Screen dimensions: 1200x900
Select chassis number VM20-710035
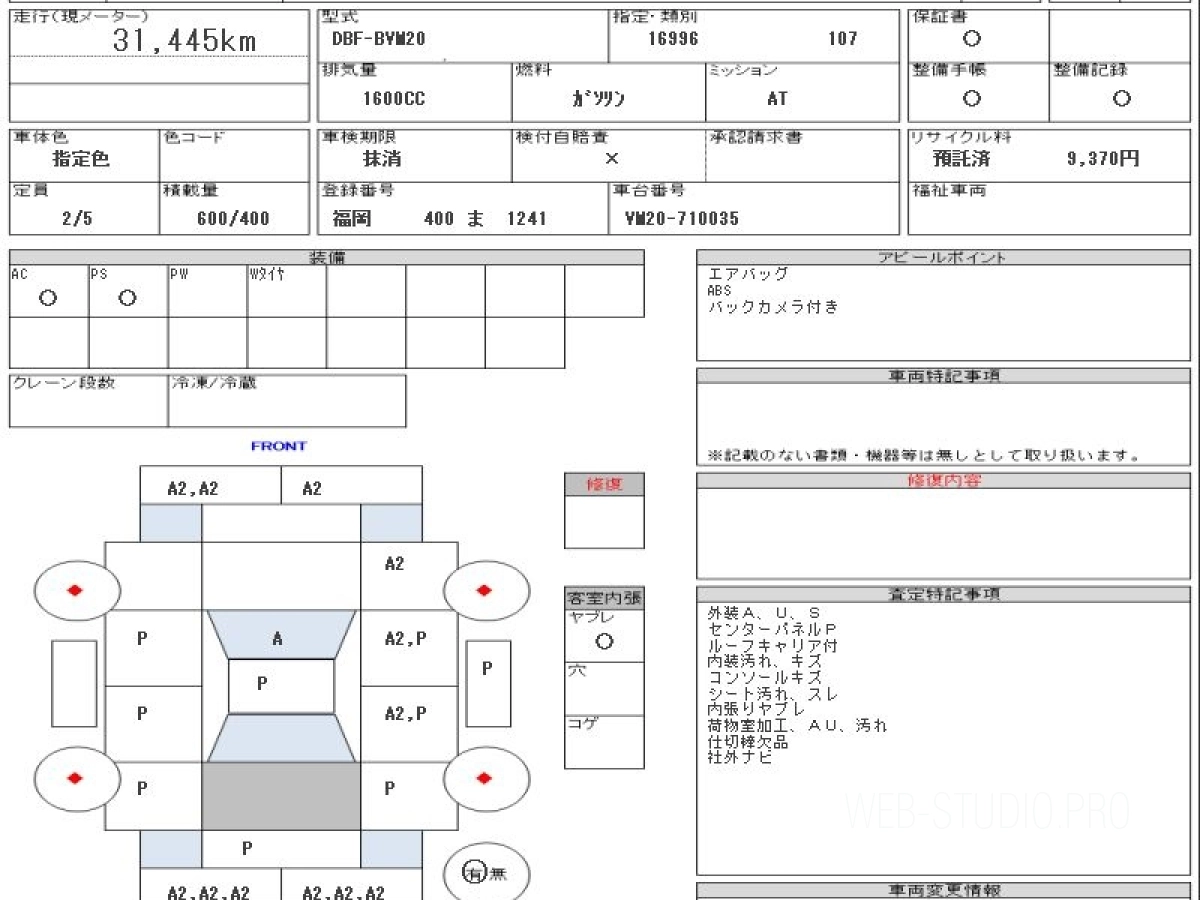click(681, 218)
